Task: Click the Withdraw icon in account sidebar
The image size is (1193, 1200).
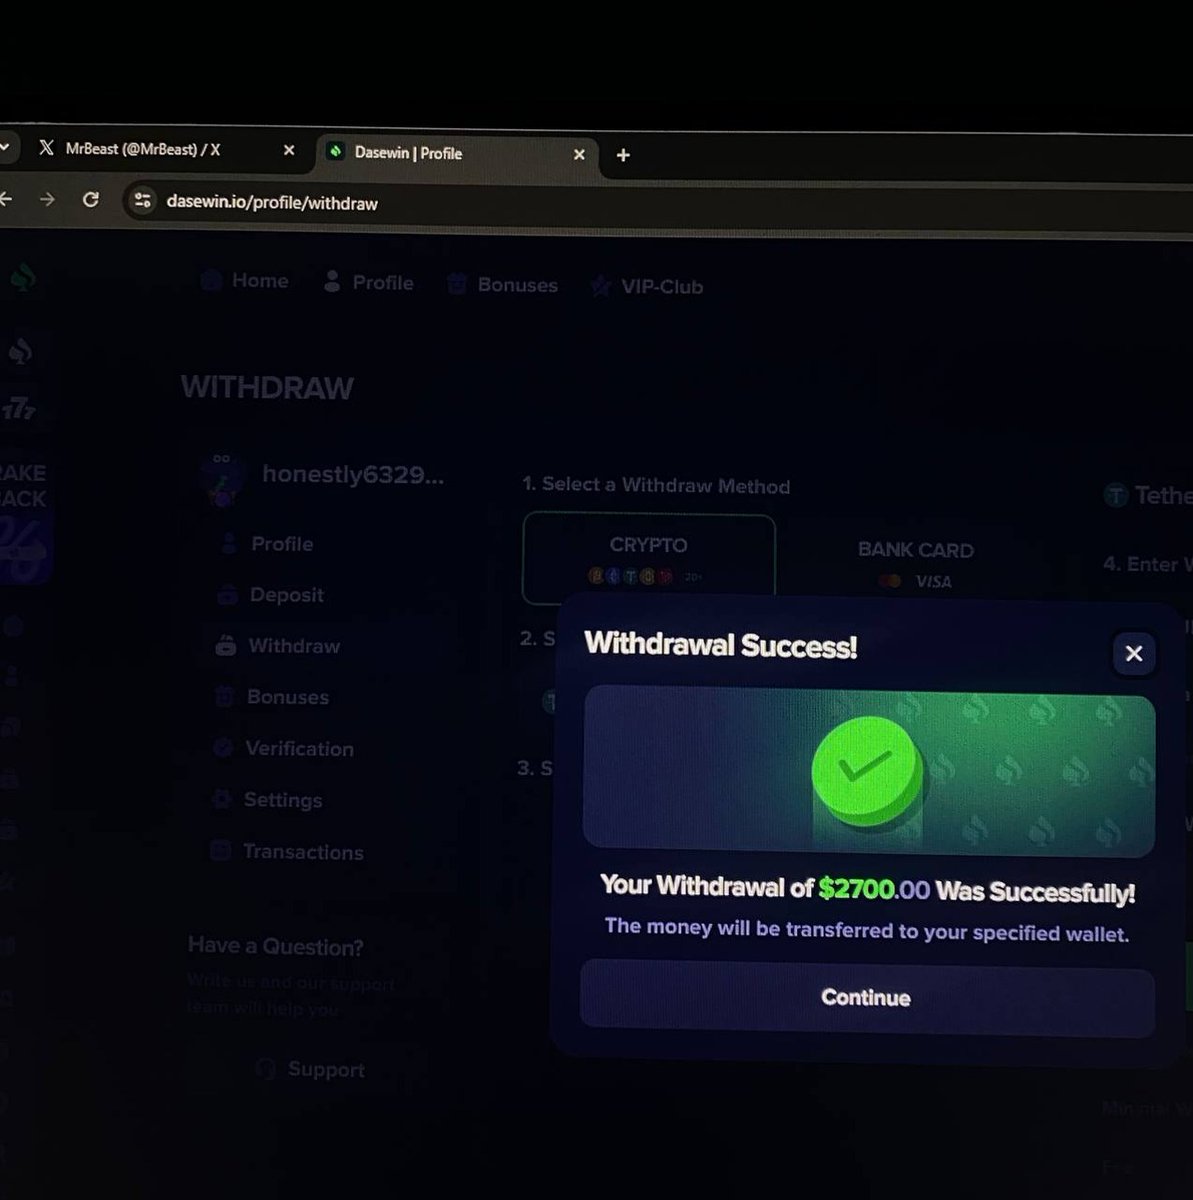Action: click(226, 645)
